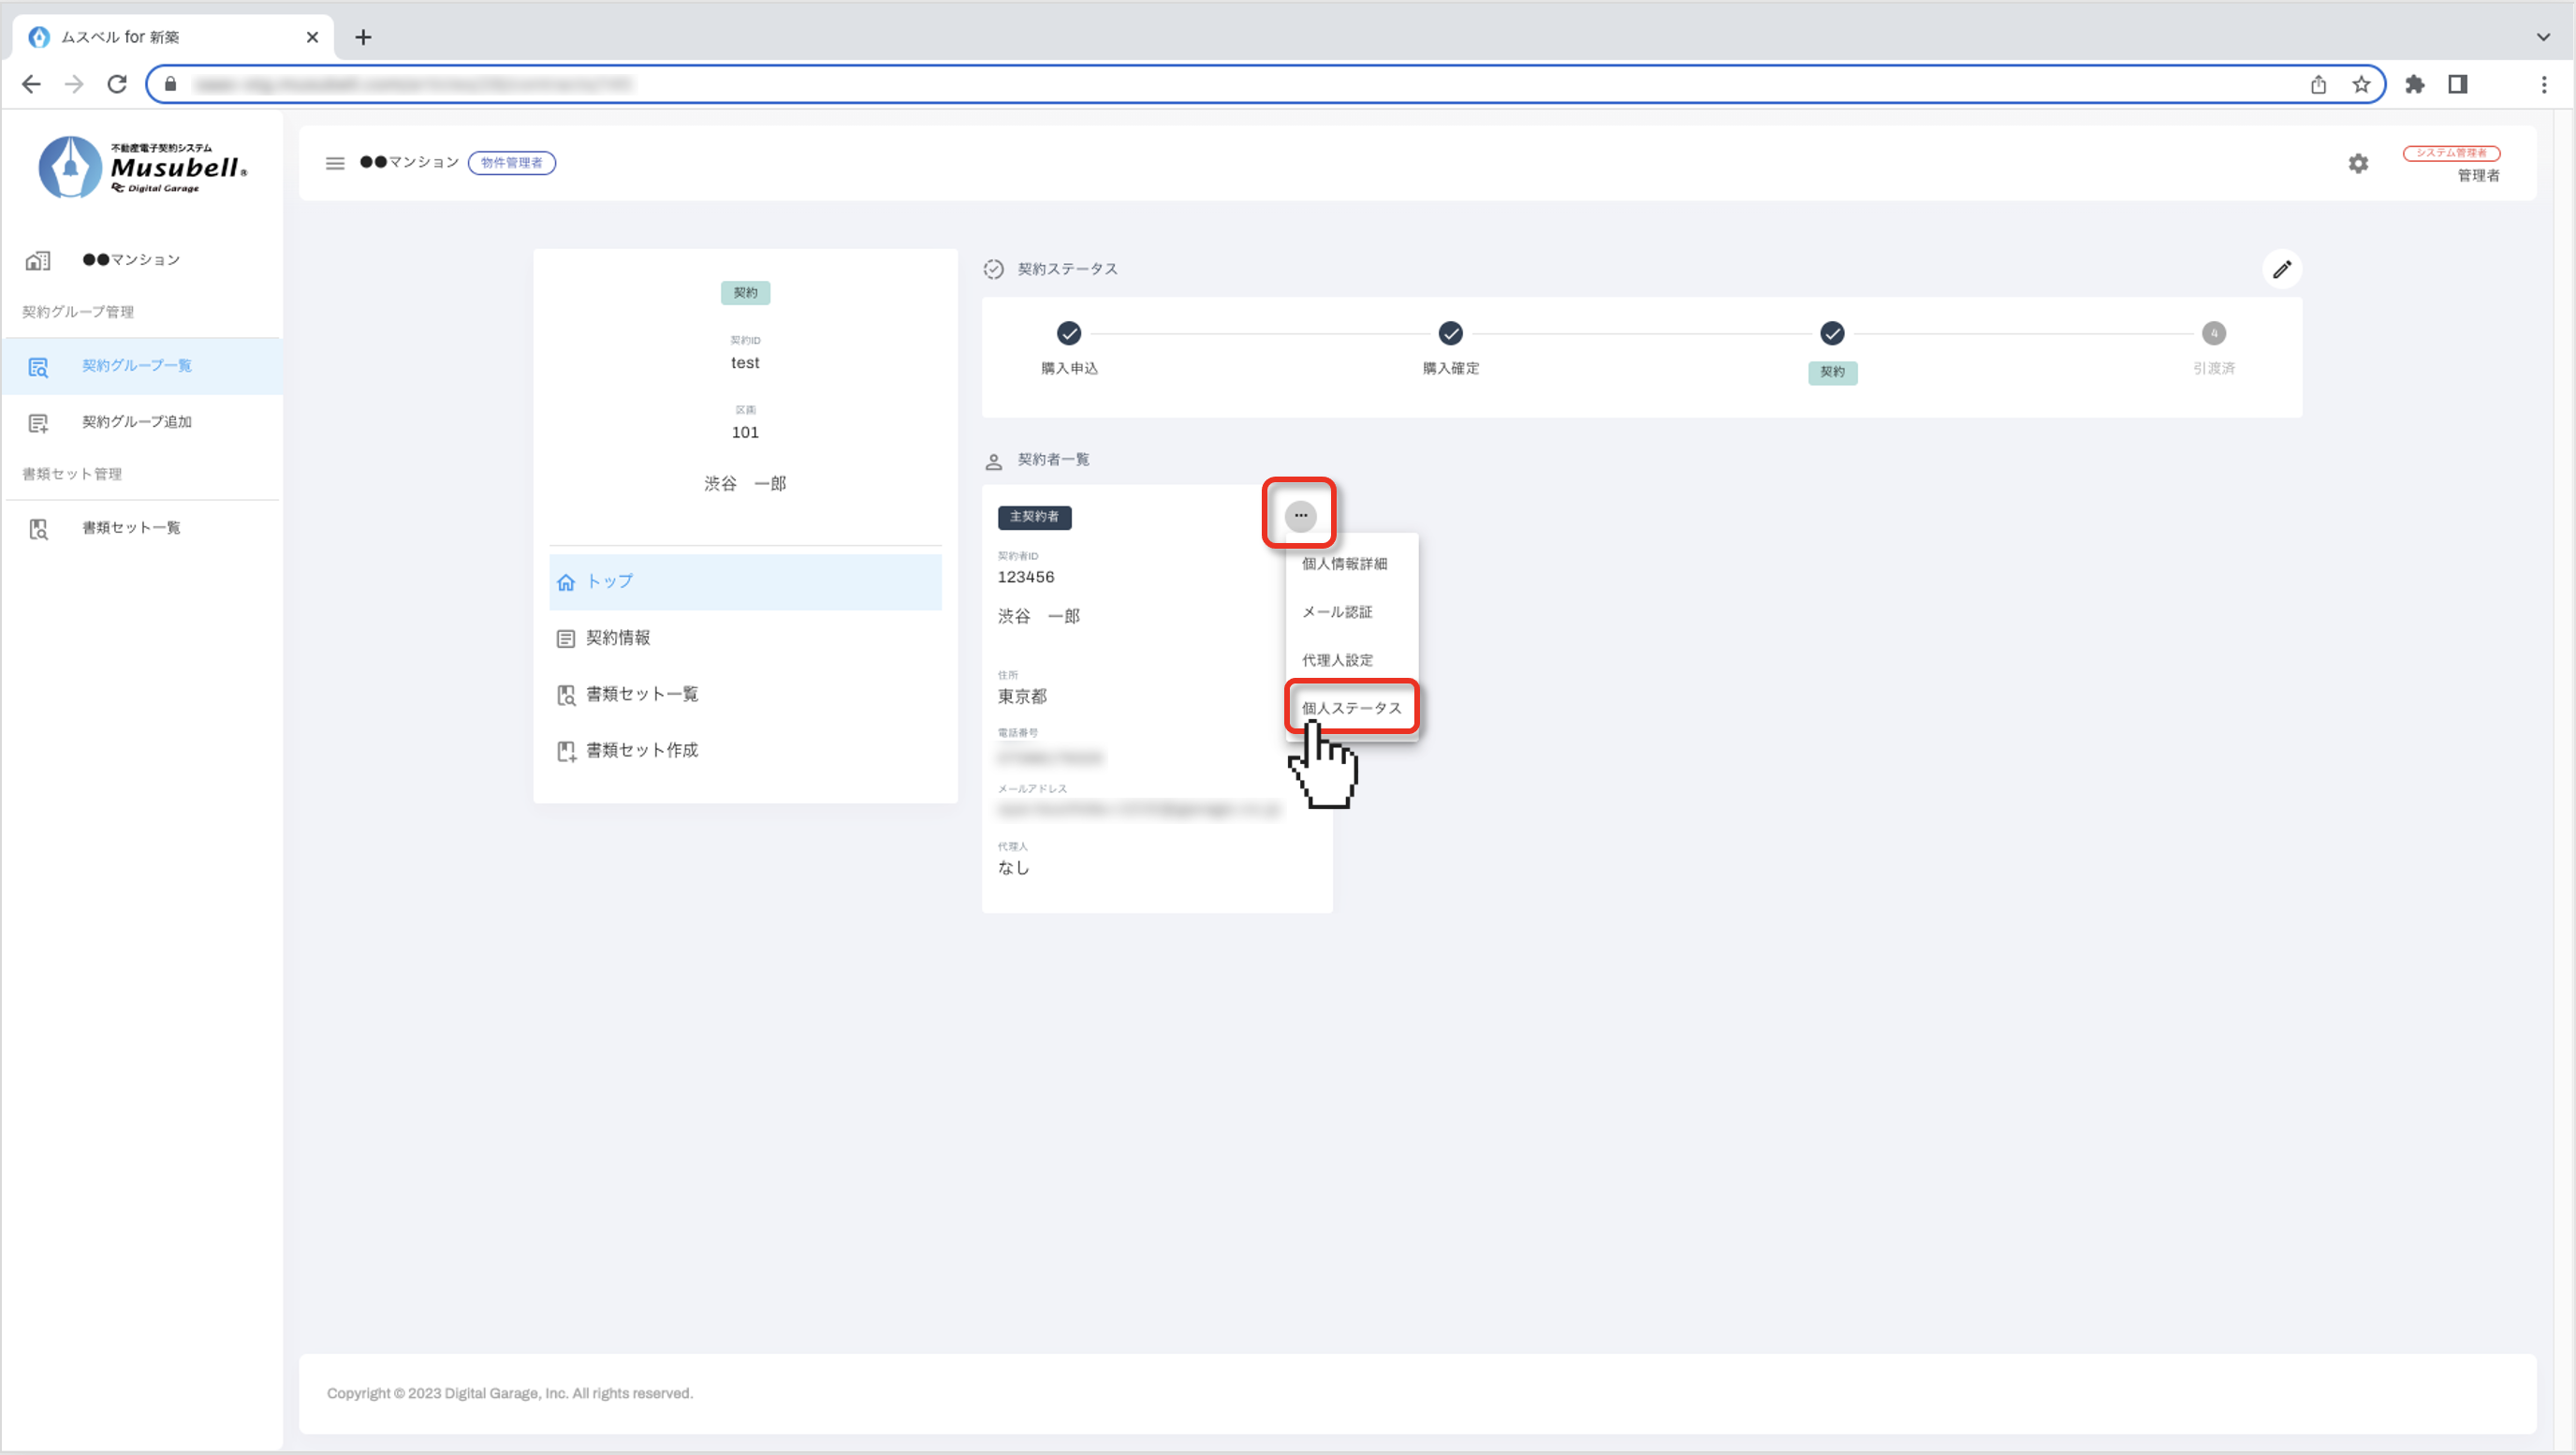Click the browser address bar
The width and height of the screenshot is (2576, 1455).
point(1200,84)
